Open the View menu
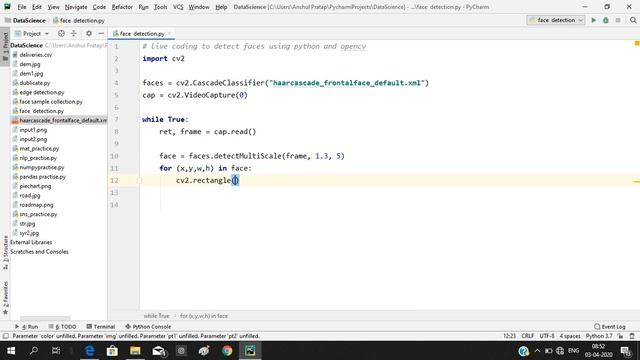Viewport: 640px width, 360px height. point(53,7)
